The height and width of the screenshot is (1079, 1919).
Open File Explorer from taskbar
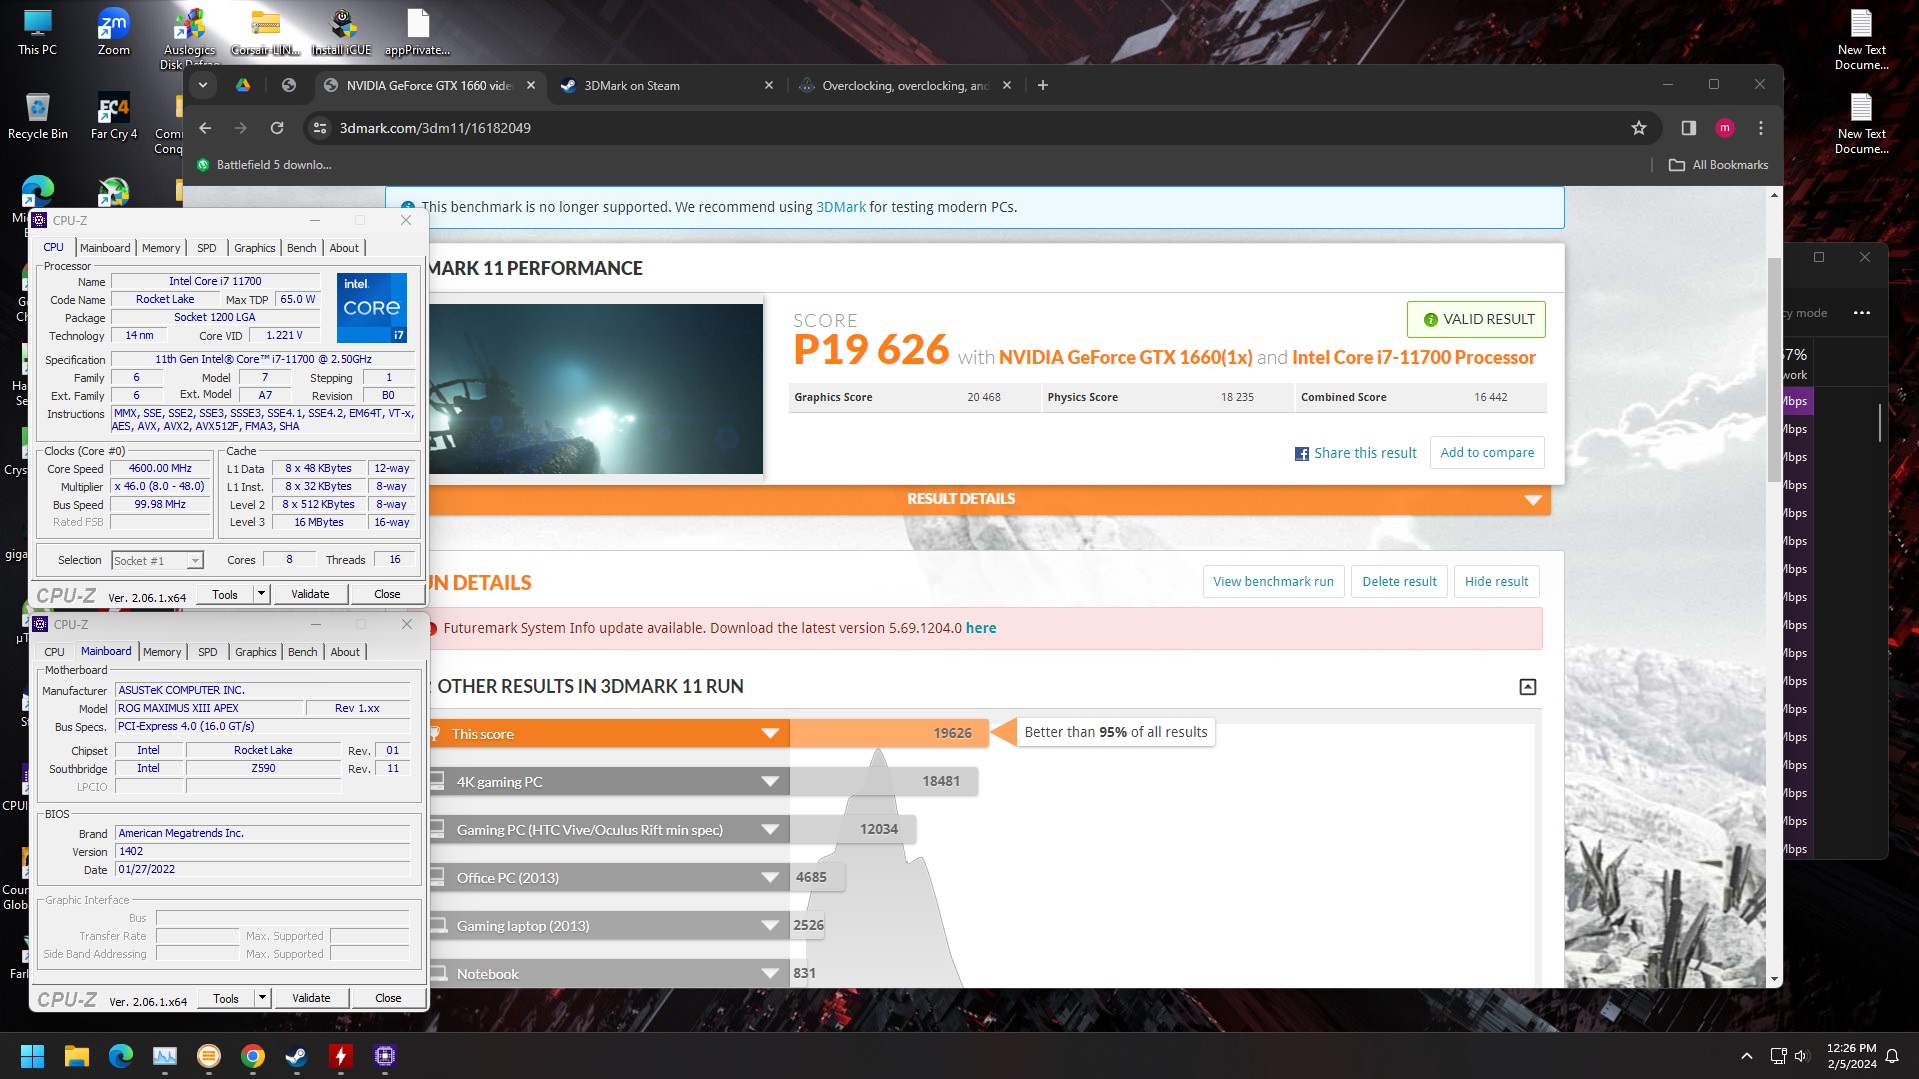77,1056
